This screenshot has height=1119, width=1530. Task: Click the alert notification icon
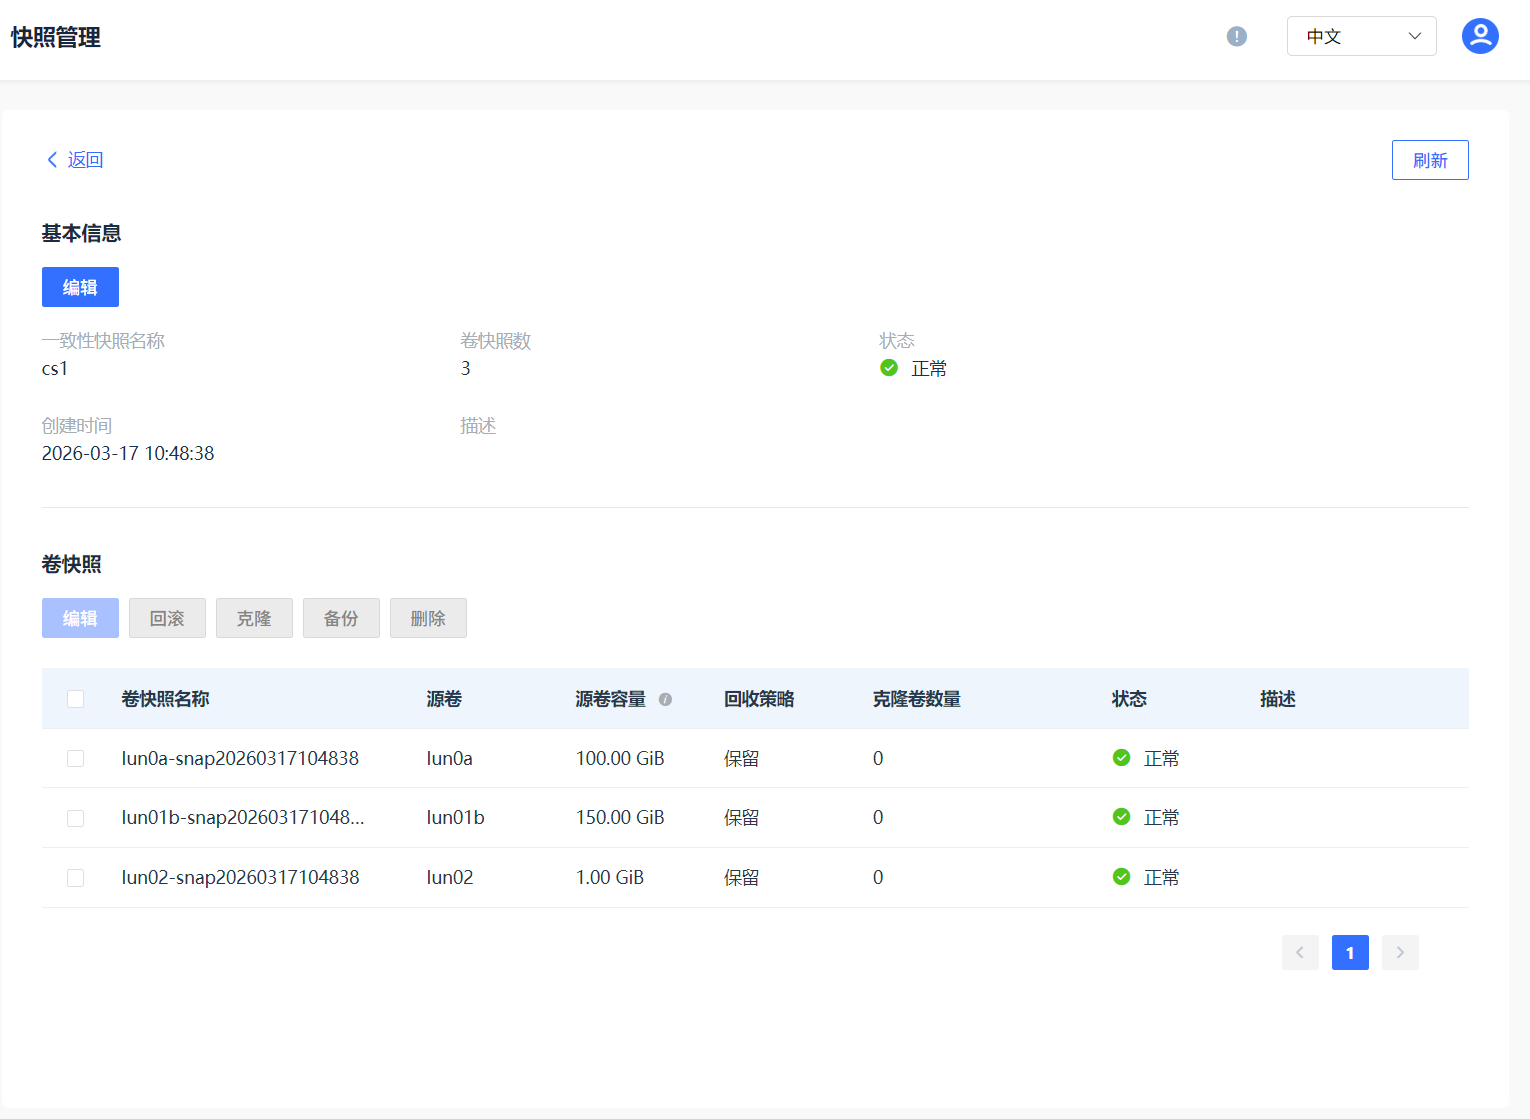click(1237, 36)
